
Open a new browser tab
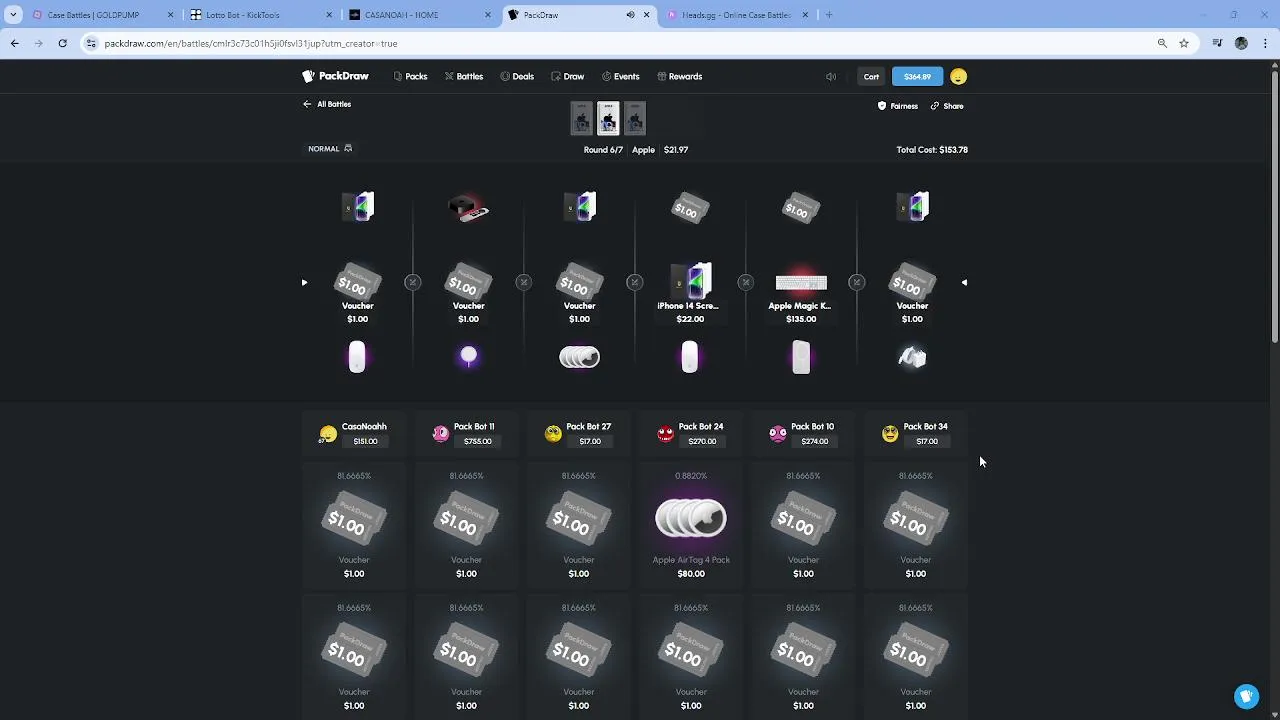829,15
